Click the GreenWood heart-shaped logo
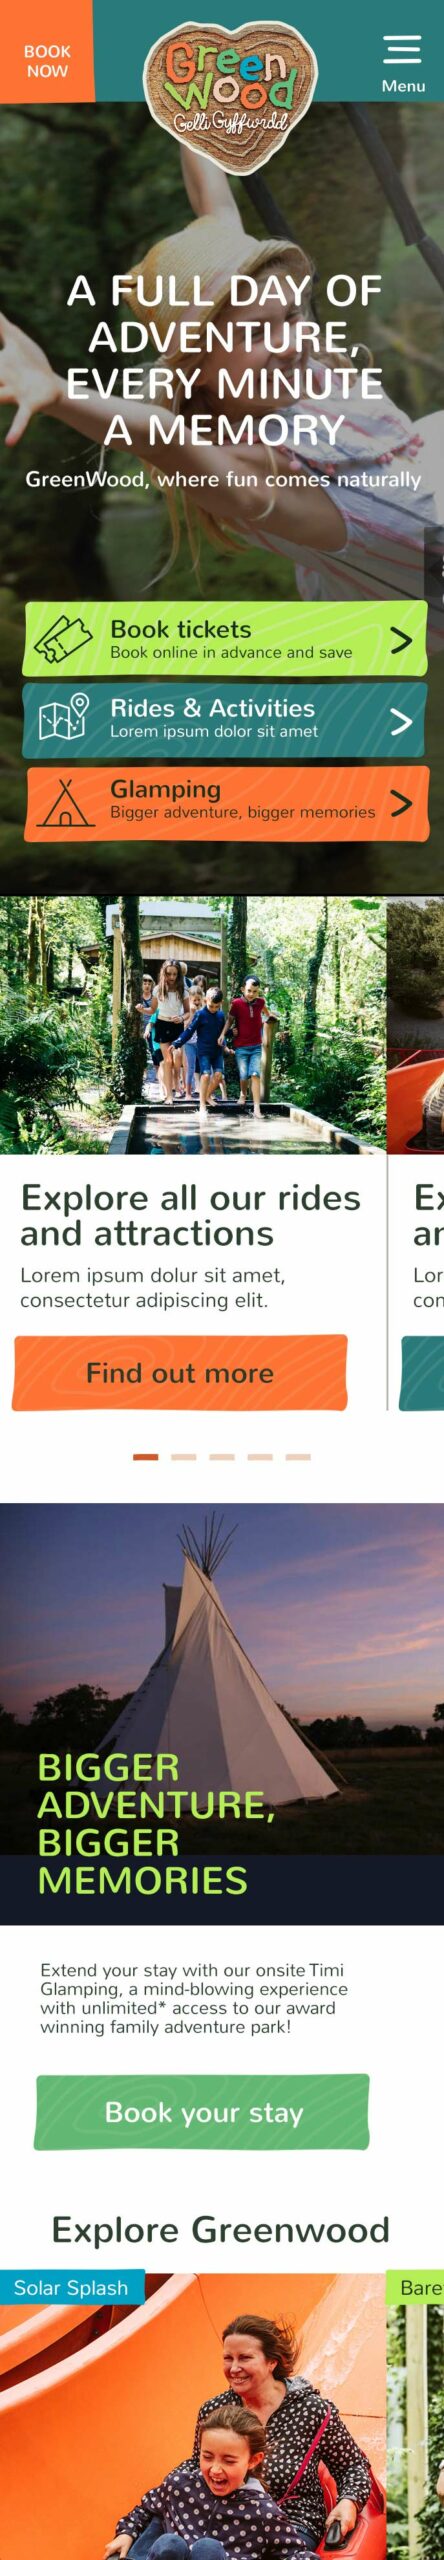The image size is (444, 2560). click(229, 97)
